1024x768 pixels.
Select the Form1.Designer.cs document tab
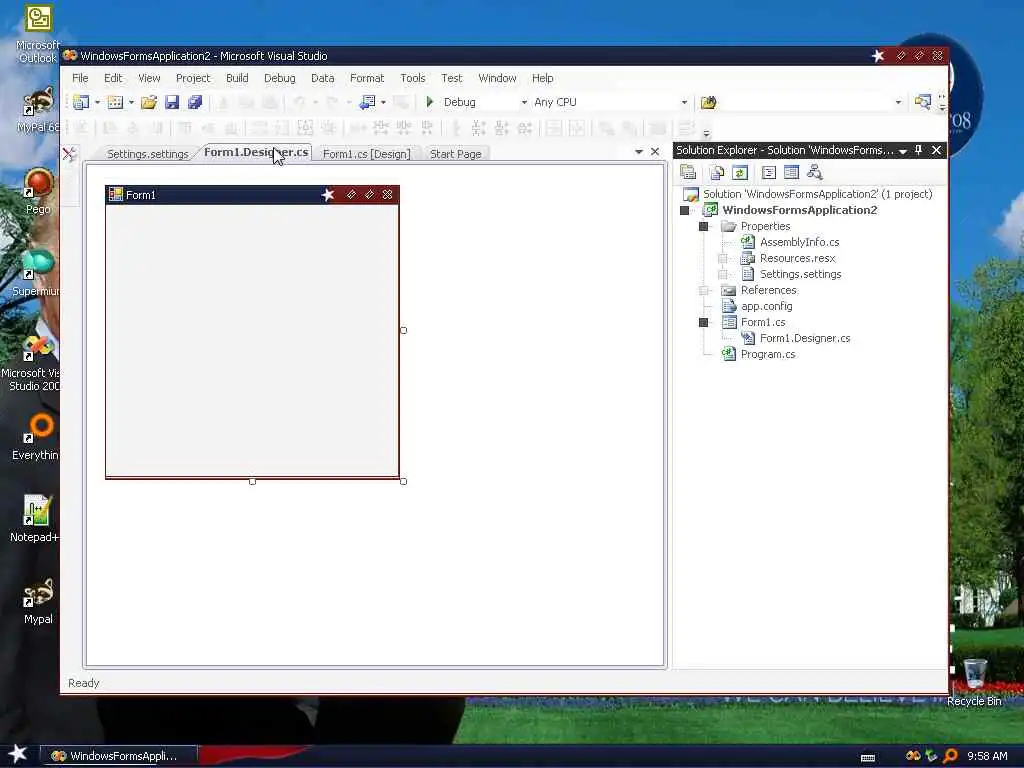click(255, 152)
